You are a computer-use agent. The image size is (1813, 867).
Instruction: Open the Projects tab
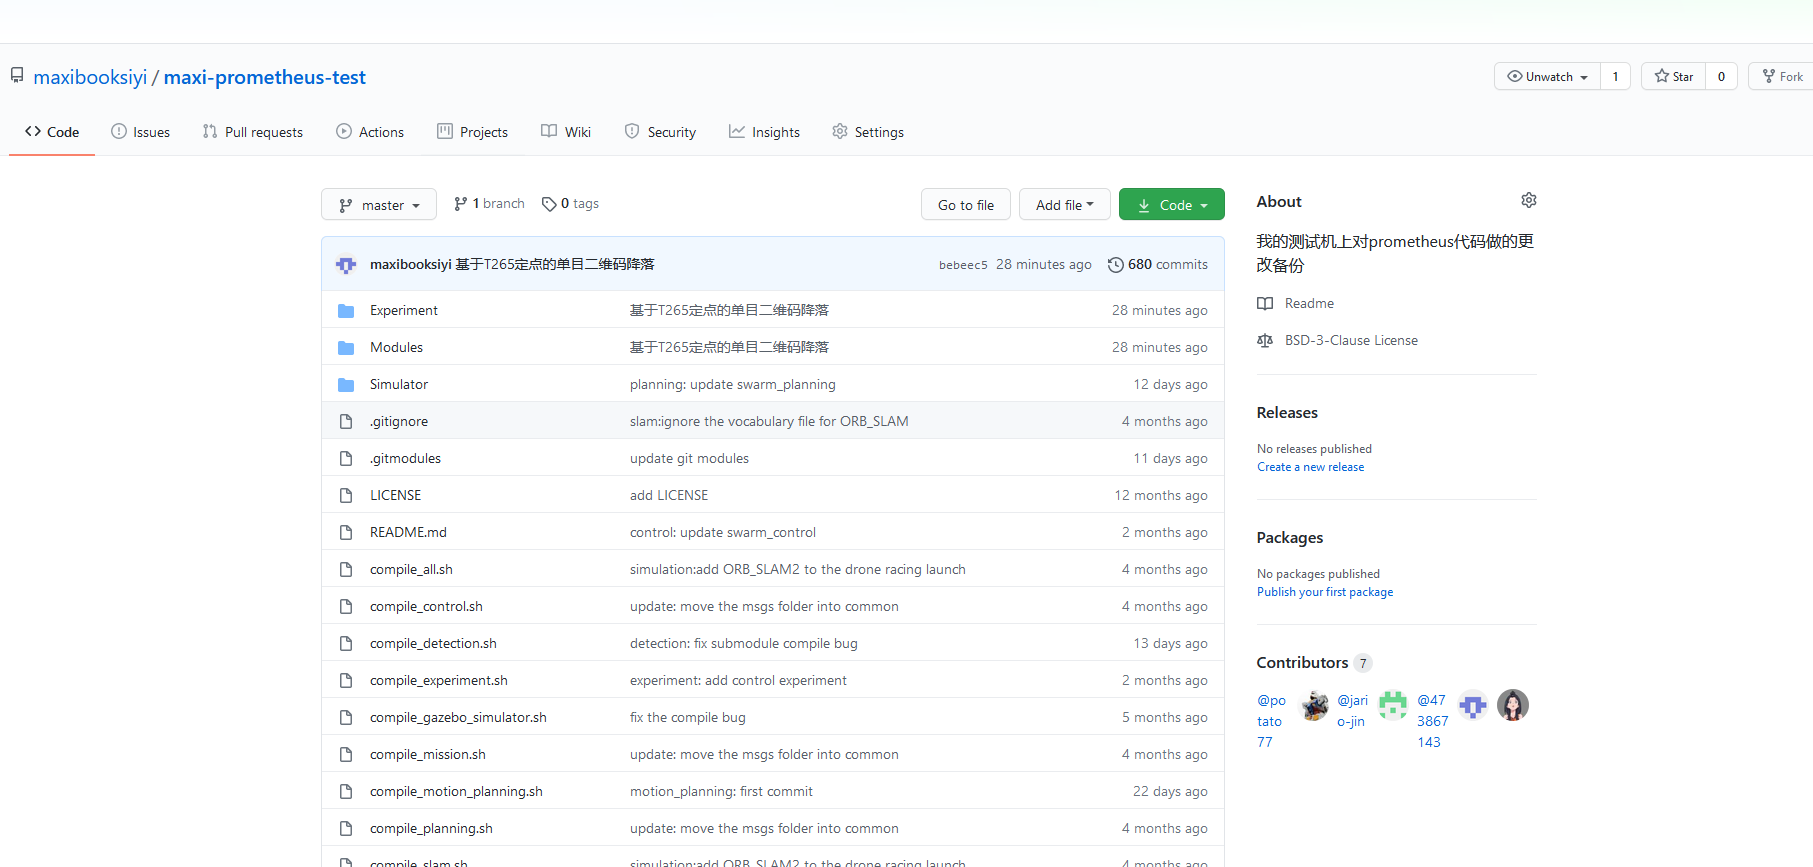472,132
